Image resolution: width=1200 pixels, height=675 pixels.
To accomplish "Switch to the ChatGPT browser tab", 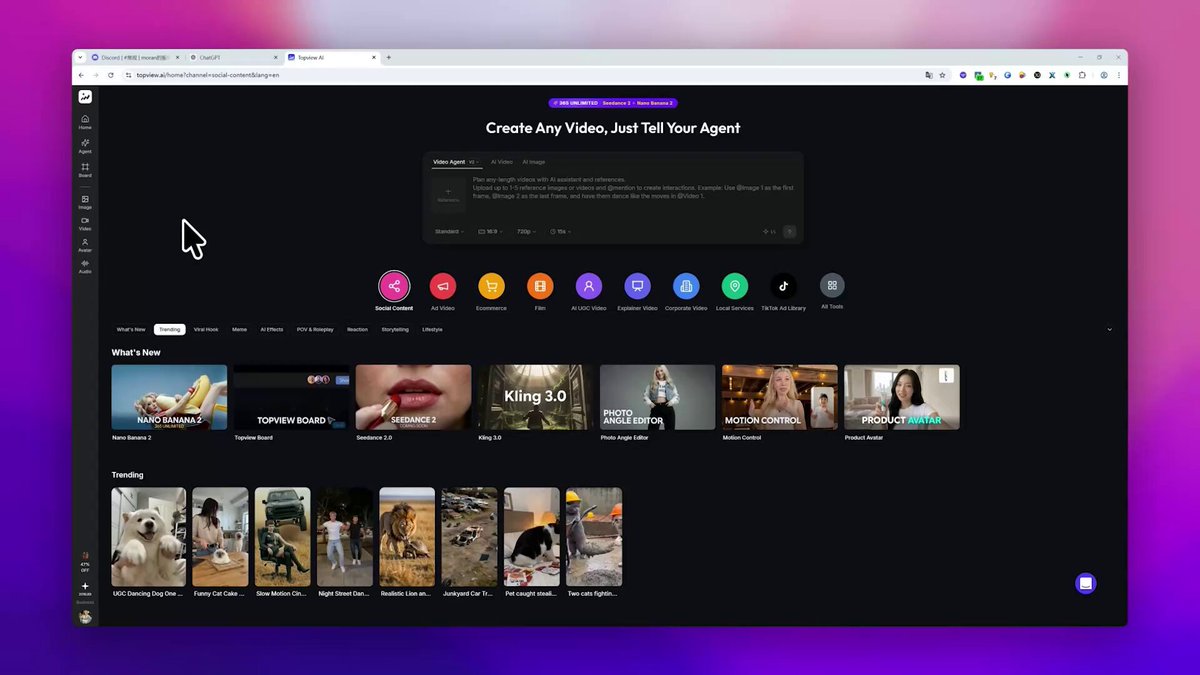I will (x=234, y=57).
